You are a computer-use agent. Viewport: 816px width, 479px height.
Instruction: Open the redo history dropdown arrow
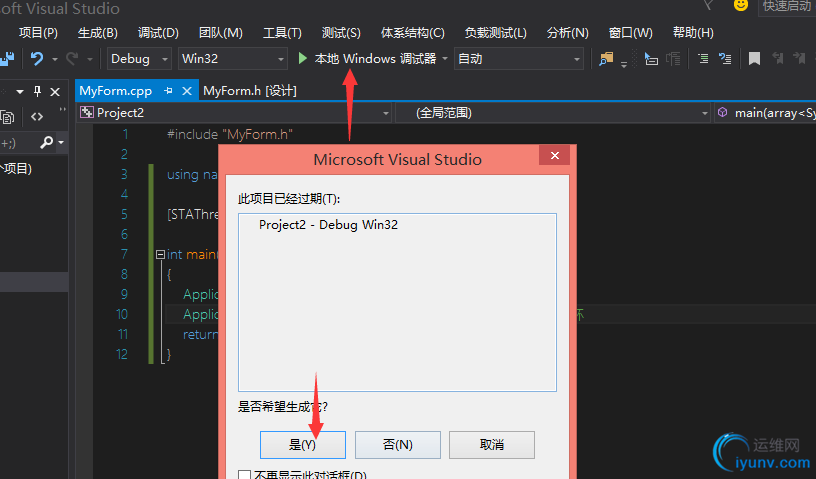pyautogui.click(x=90, y=59)
